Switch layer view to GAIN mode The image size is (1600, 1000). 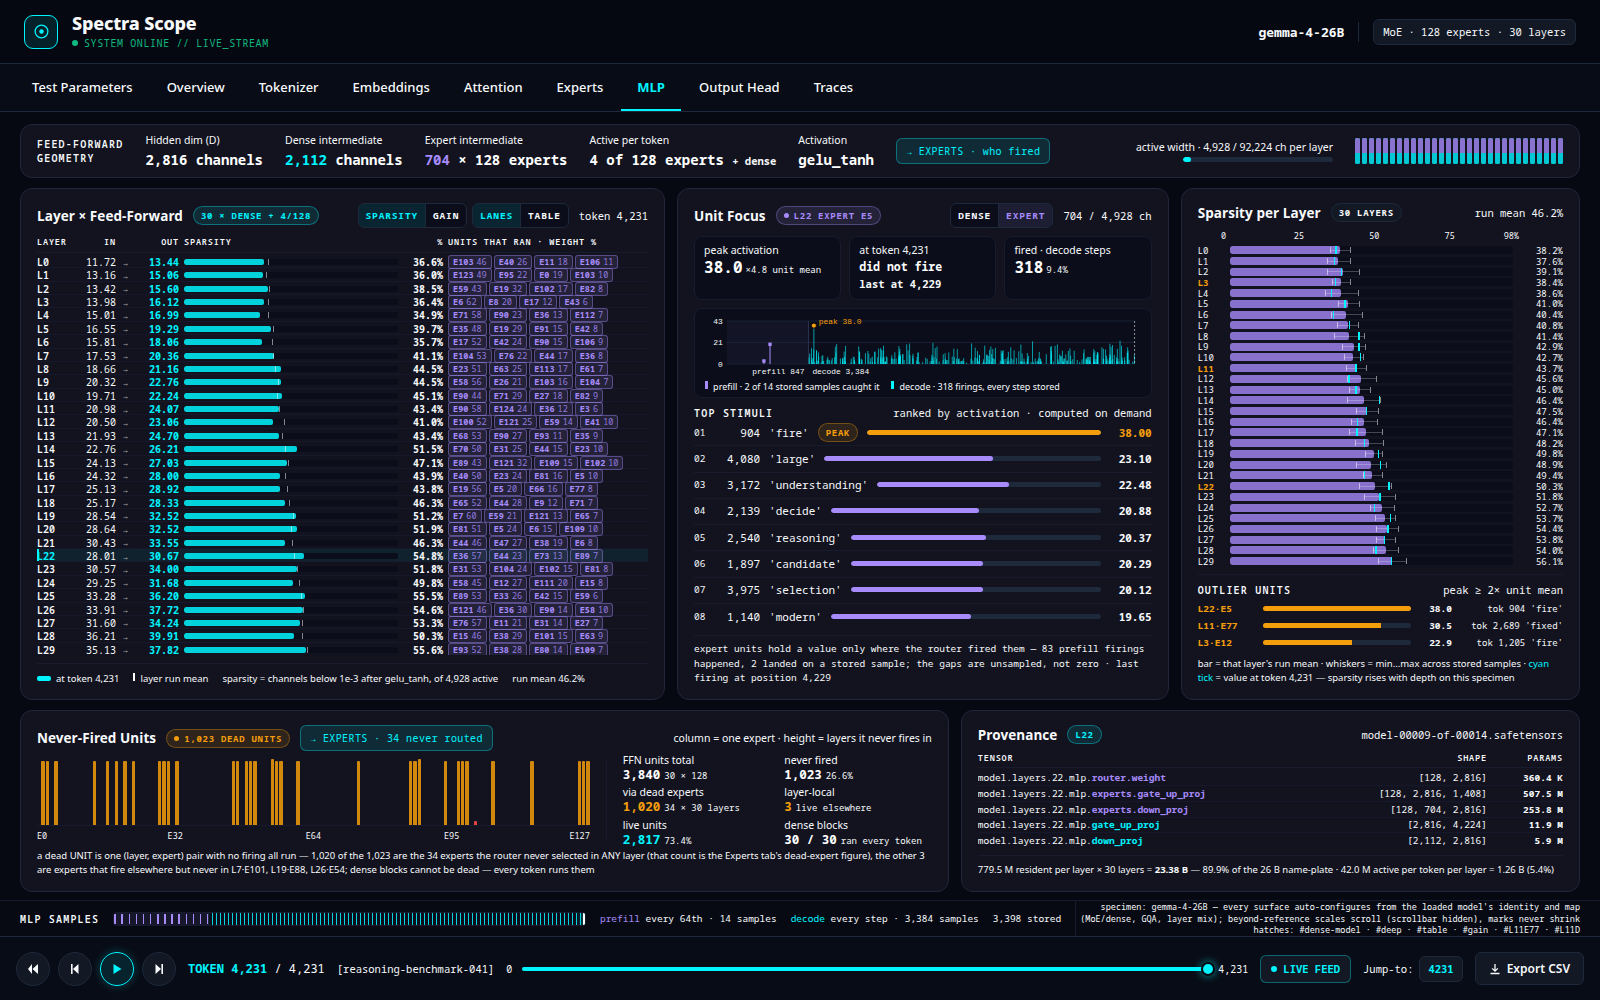[x=446, y=216]
